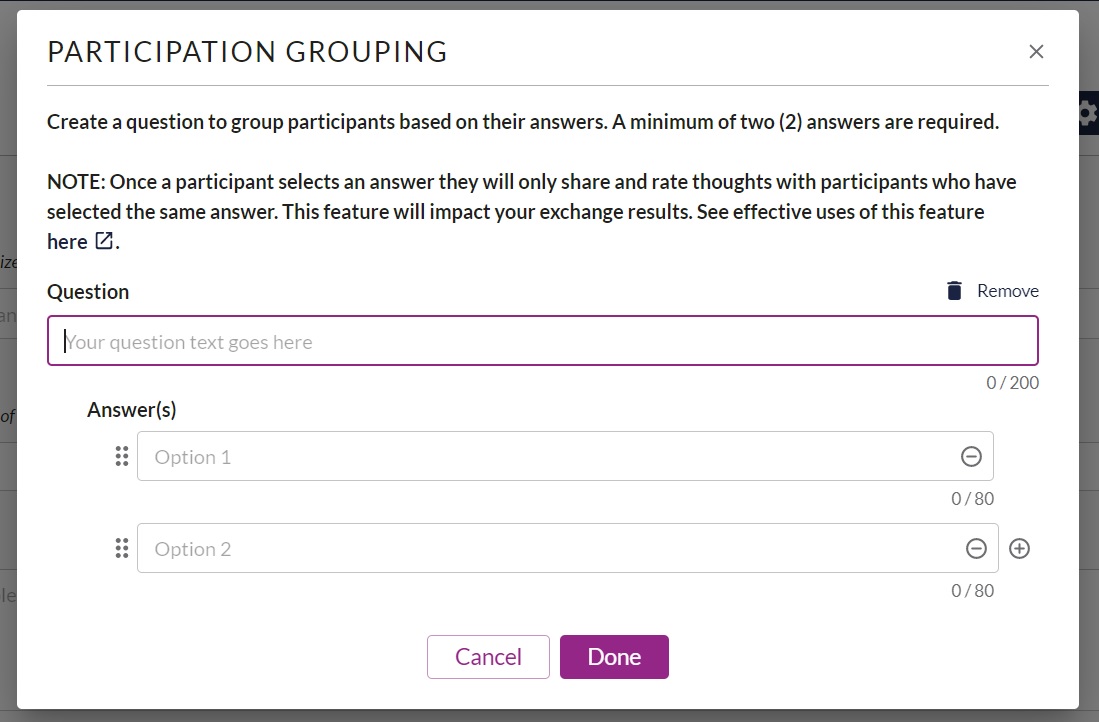Image resolution: width=1099 pixels, height=722 pixels.
Task: Click the drag handle beside Option 1
Action: coord(122,456)
